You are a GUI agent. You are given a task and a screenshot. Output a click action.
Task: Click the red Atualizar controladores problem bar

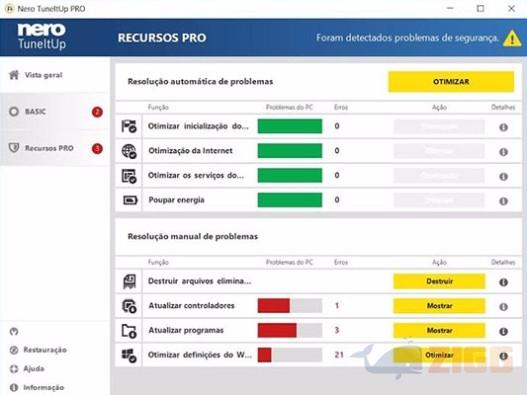pyautogui.click(x=274, y=306)
